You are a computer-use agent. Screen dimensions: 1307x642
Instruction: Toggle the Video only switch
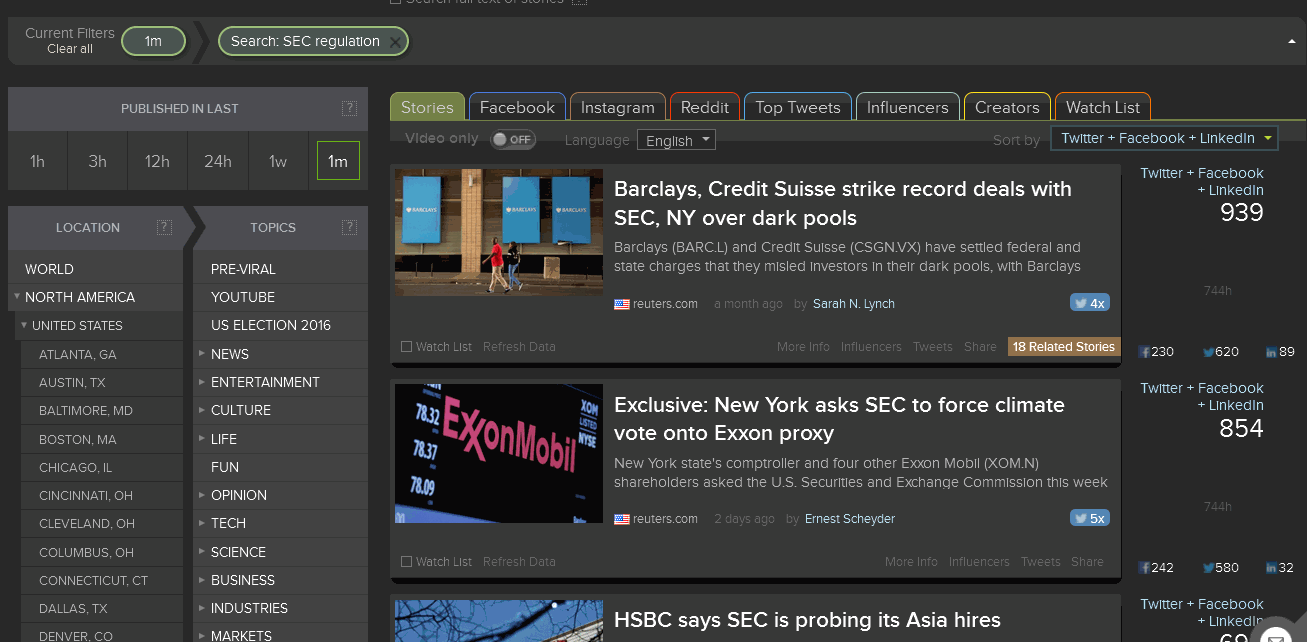tap(513, 140)
